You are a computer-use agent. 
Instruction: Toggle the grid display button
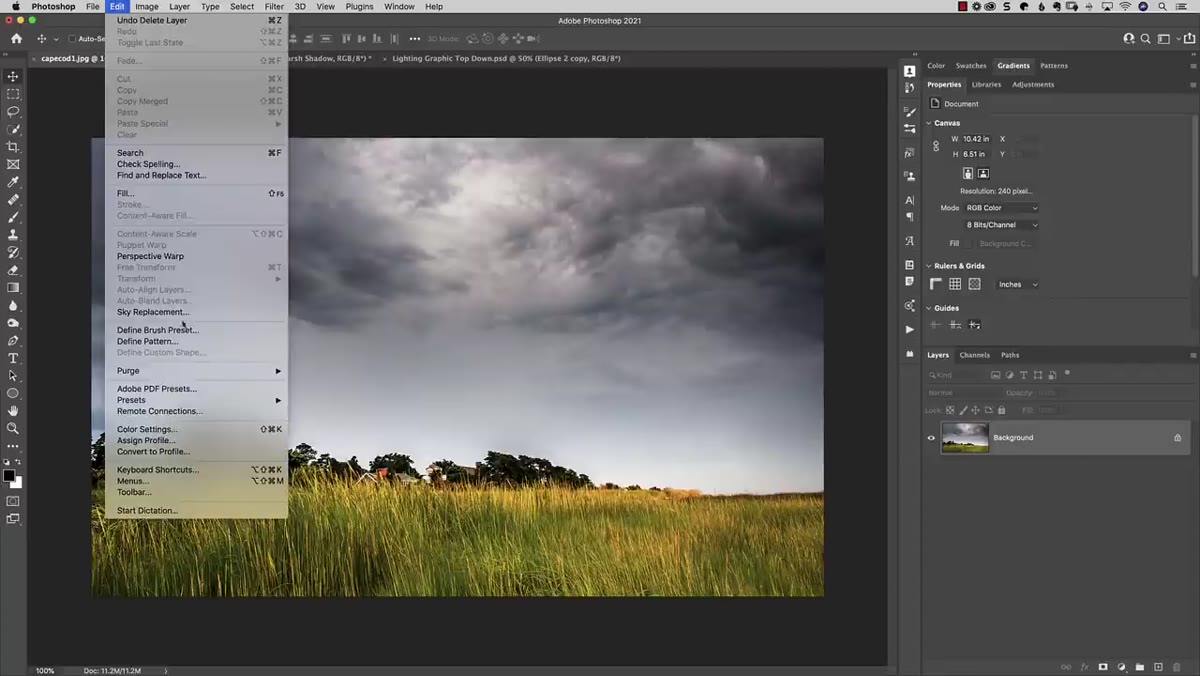click(955, 284)
